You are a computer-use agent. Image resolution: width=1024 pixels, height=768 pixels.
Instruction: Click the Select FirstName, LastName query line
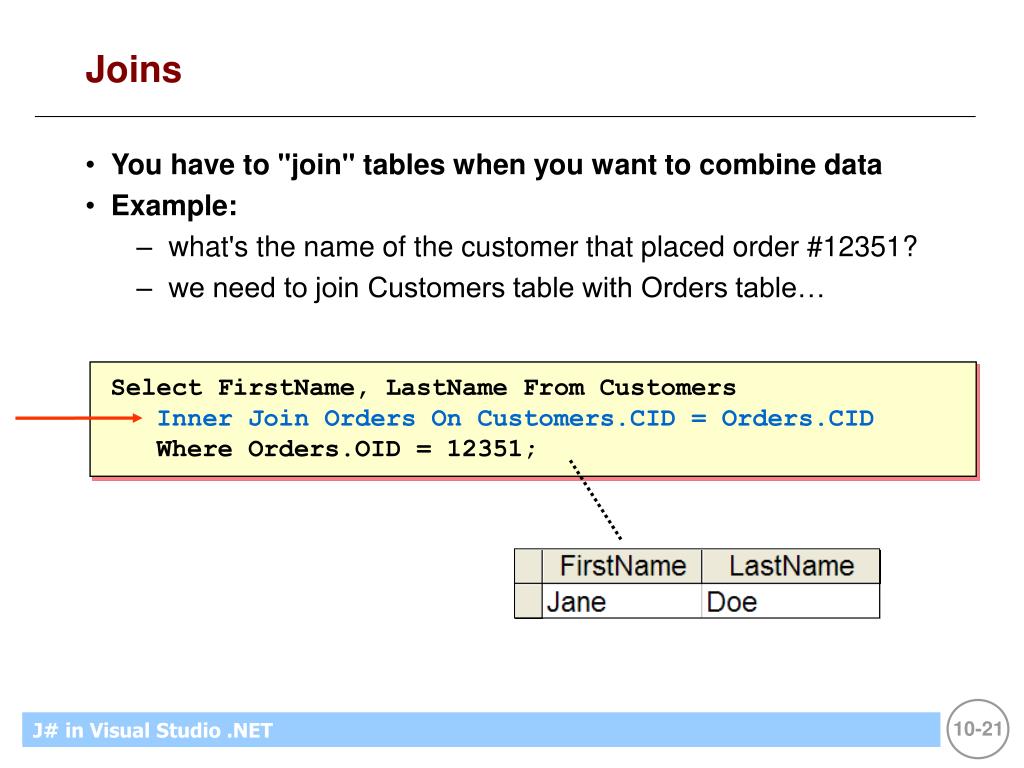point(423,388)
